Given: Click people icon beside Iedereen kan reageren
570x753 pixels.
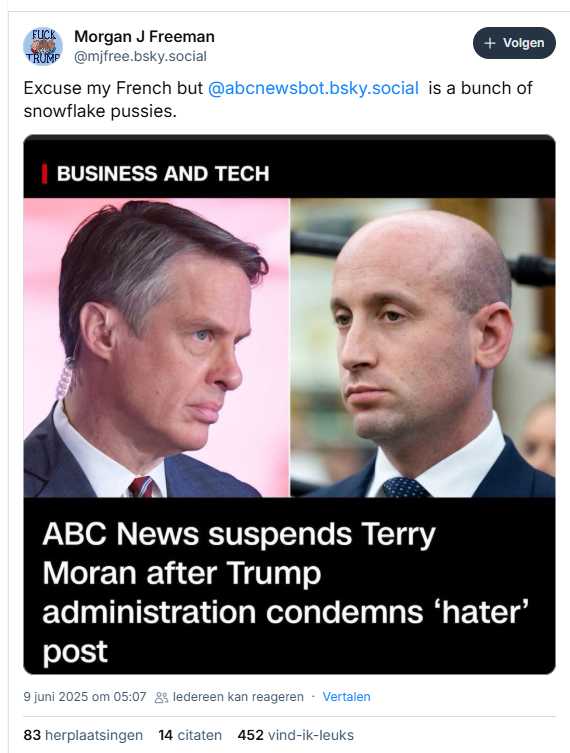Looking at the screenshot, I should [x=161, y=697].
